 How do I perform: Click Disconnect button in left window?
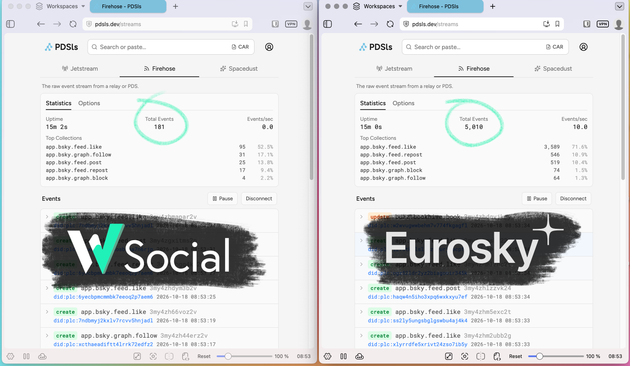point(259,198)
